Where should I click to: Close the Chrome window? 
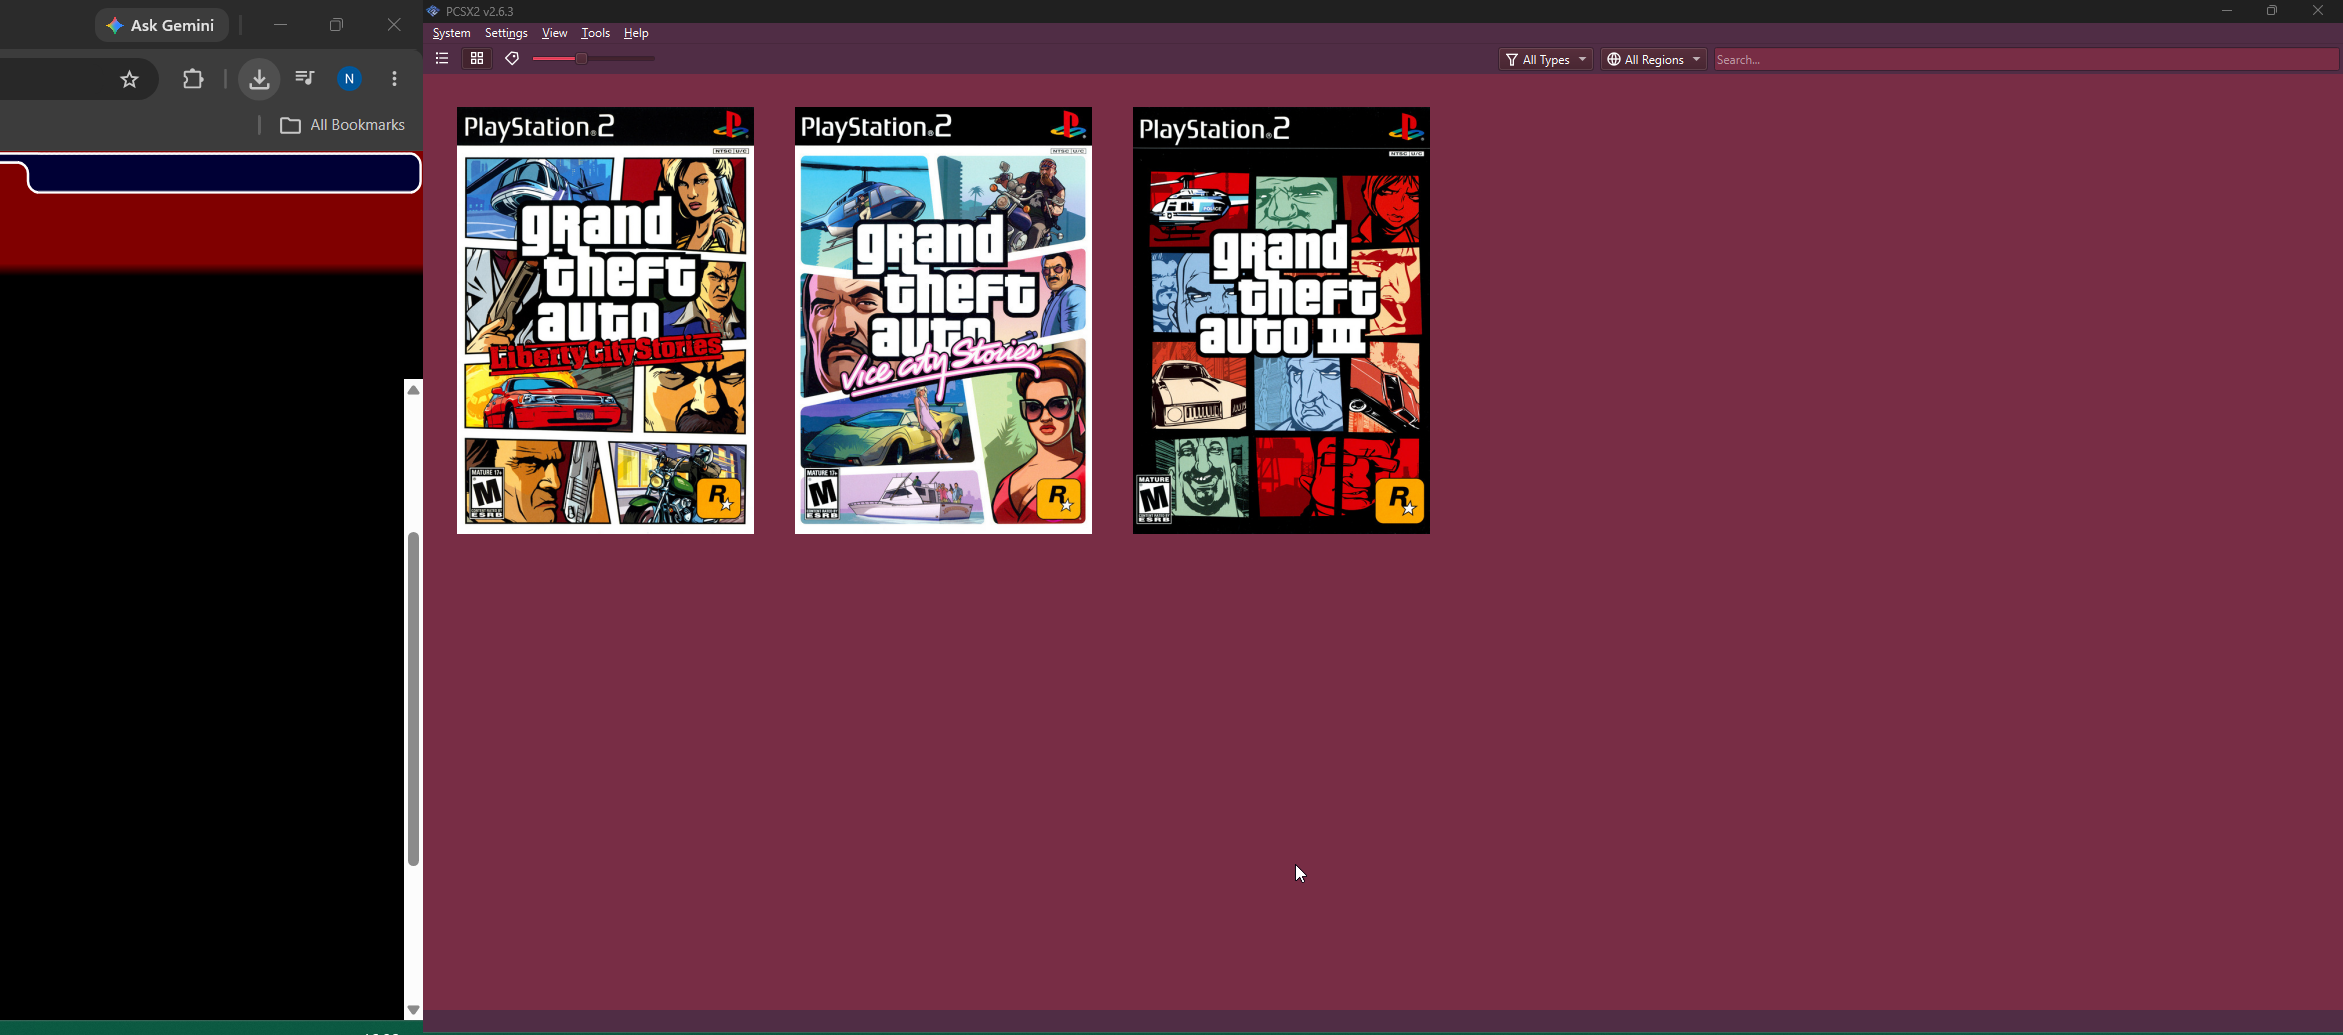pyautogui.click(x=394, y=25)
